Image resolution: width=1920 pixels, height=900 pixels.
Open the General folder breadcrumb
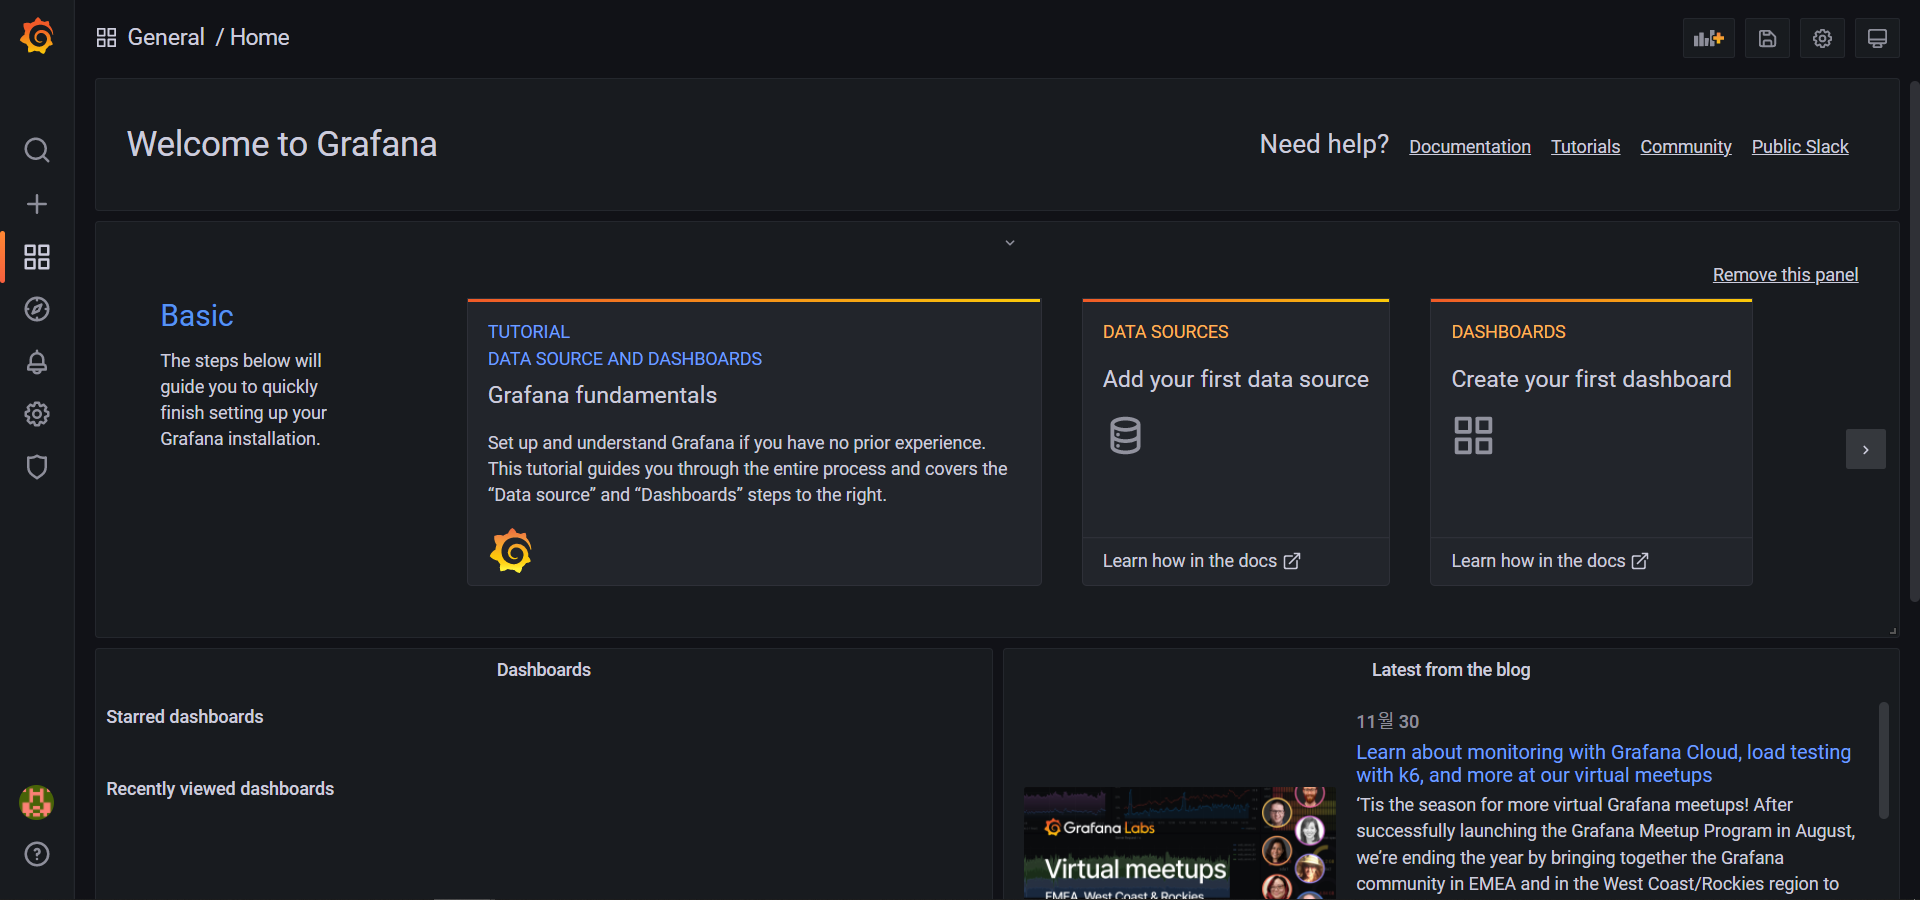pyautogui.click(x=166, y=37)
